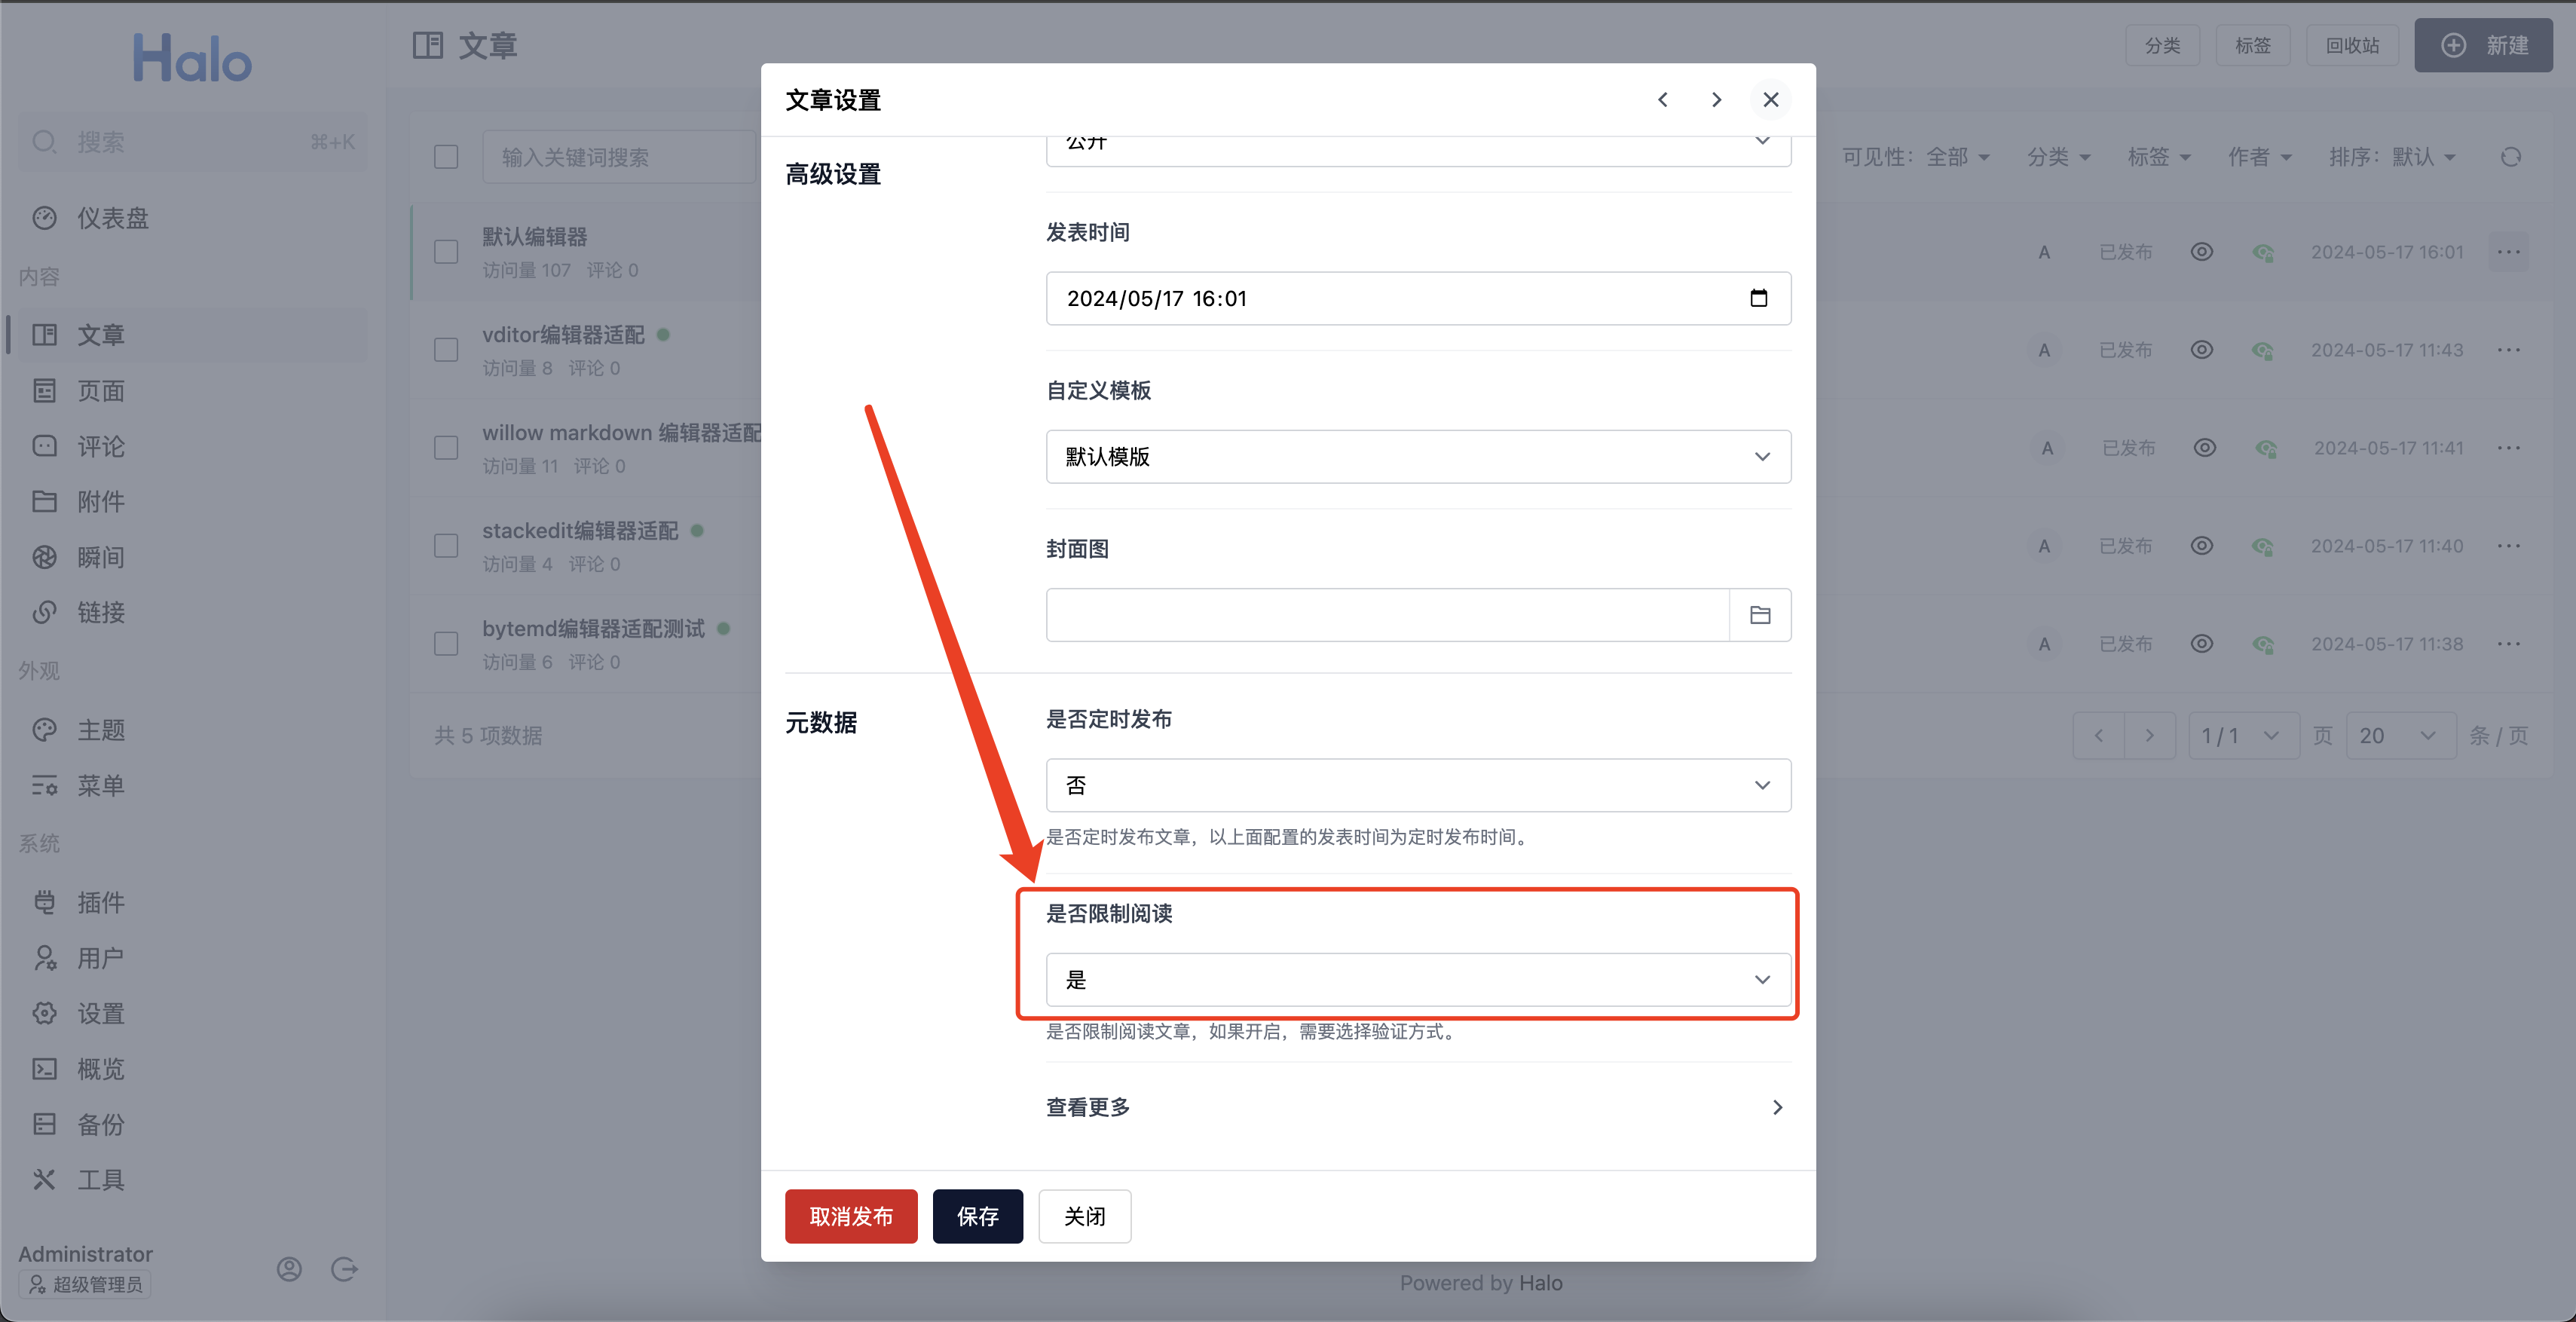This screenshot has width=2576, height=1322.
Task: Open the user profile icon next to Administrator
Action: (x=289, y=1269)
